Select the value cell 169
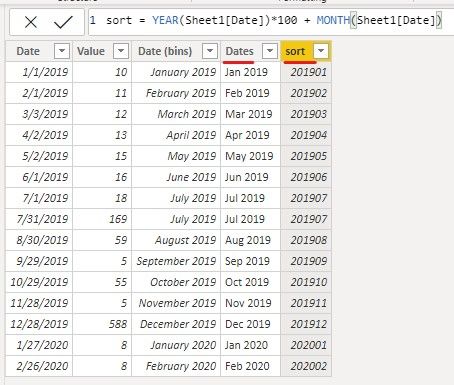The width and height of the screenshot is (454, 385). tap(102, 219)
